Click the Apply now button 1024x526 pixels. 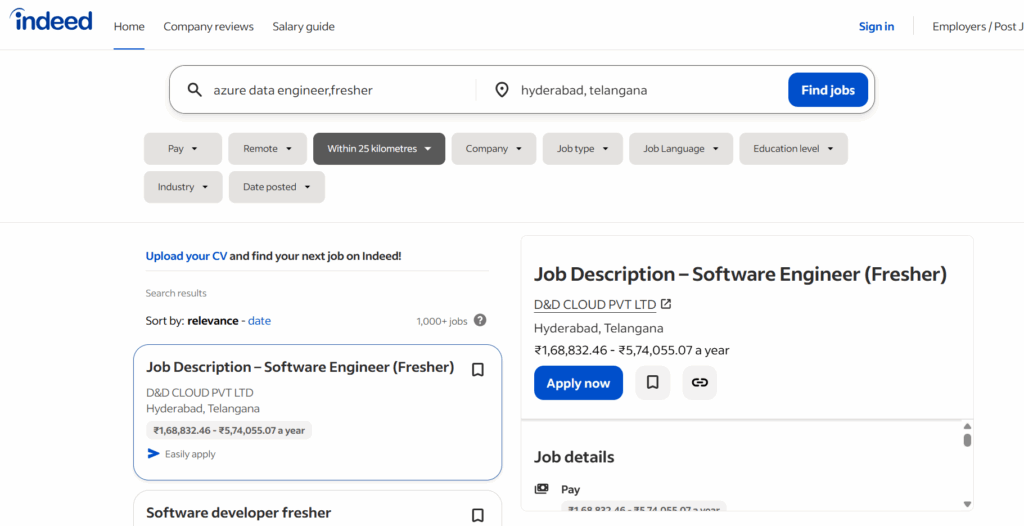[x=578, y=383]
